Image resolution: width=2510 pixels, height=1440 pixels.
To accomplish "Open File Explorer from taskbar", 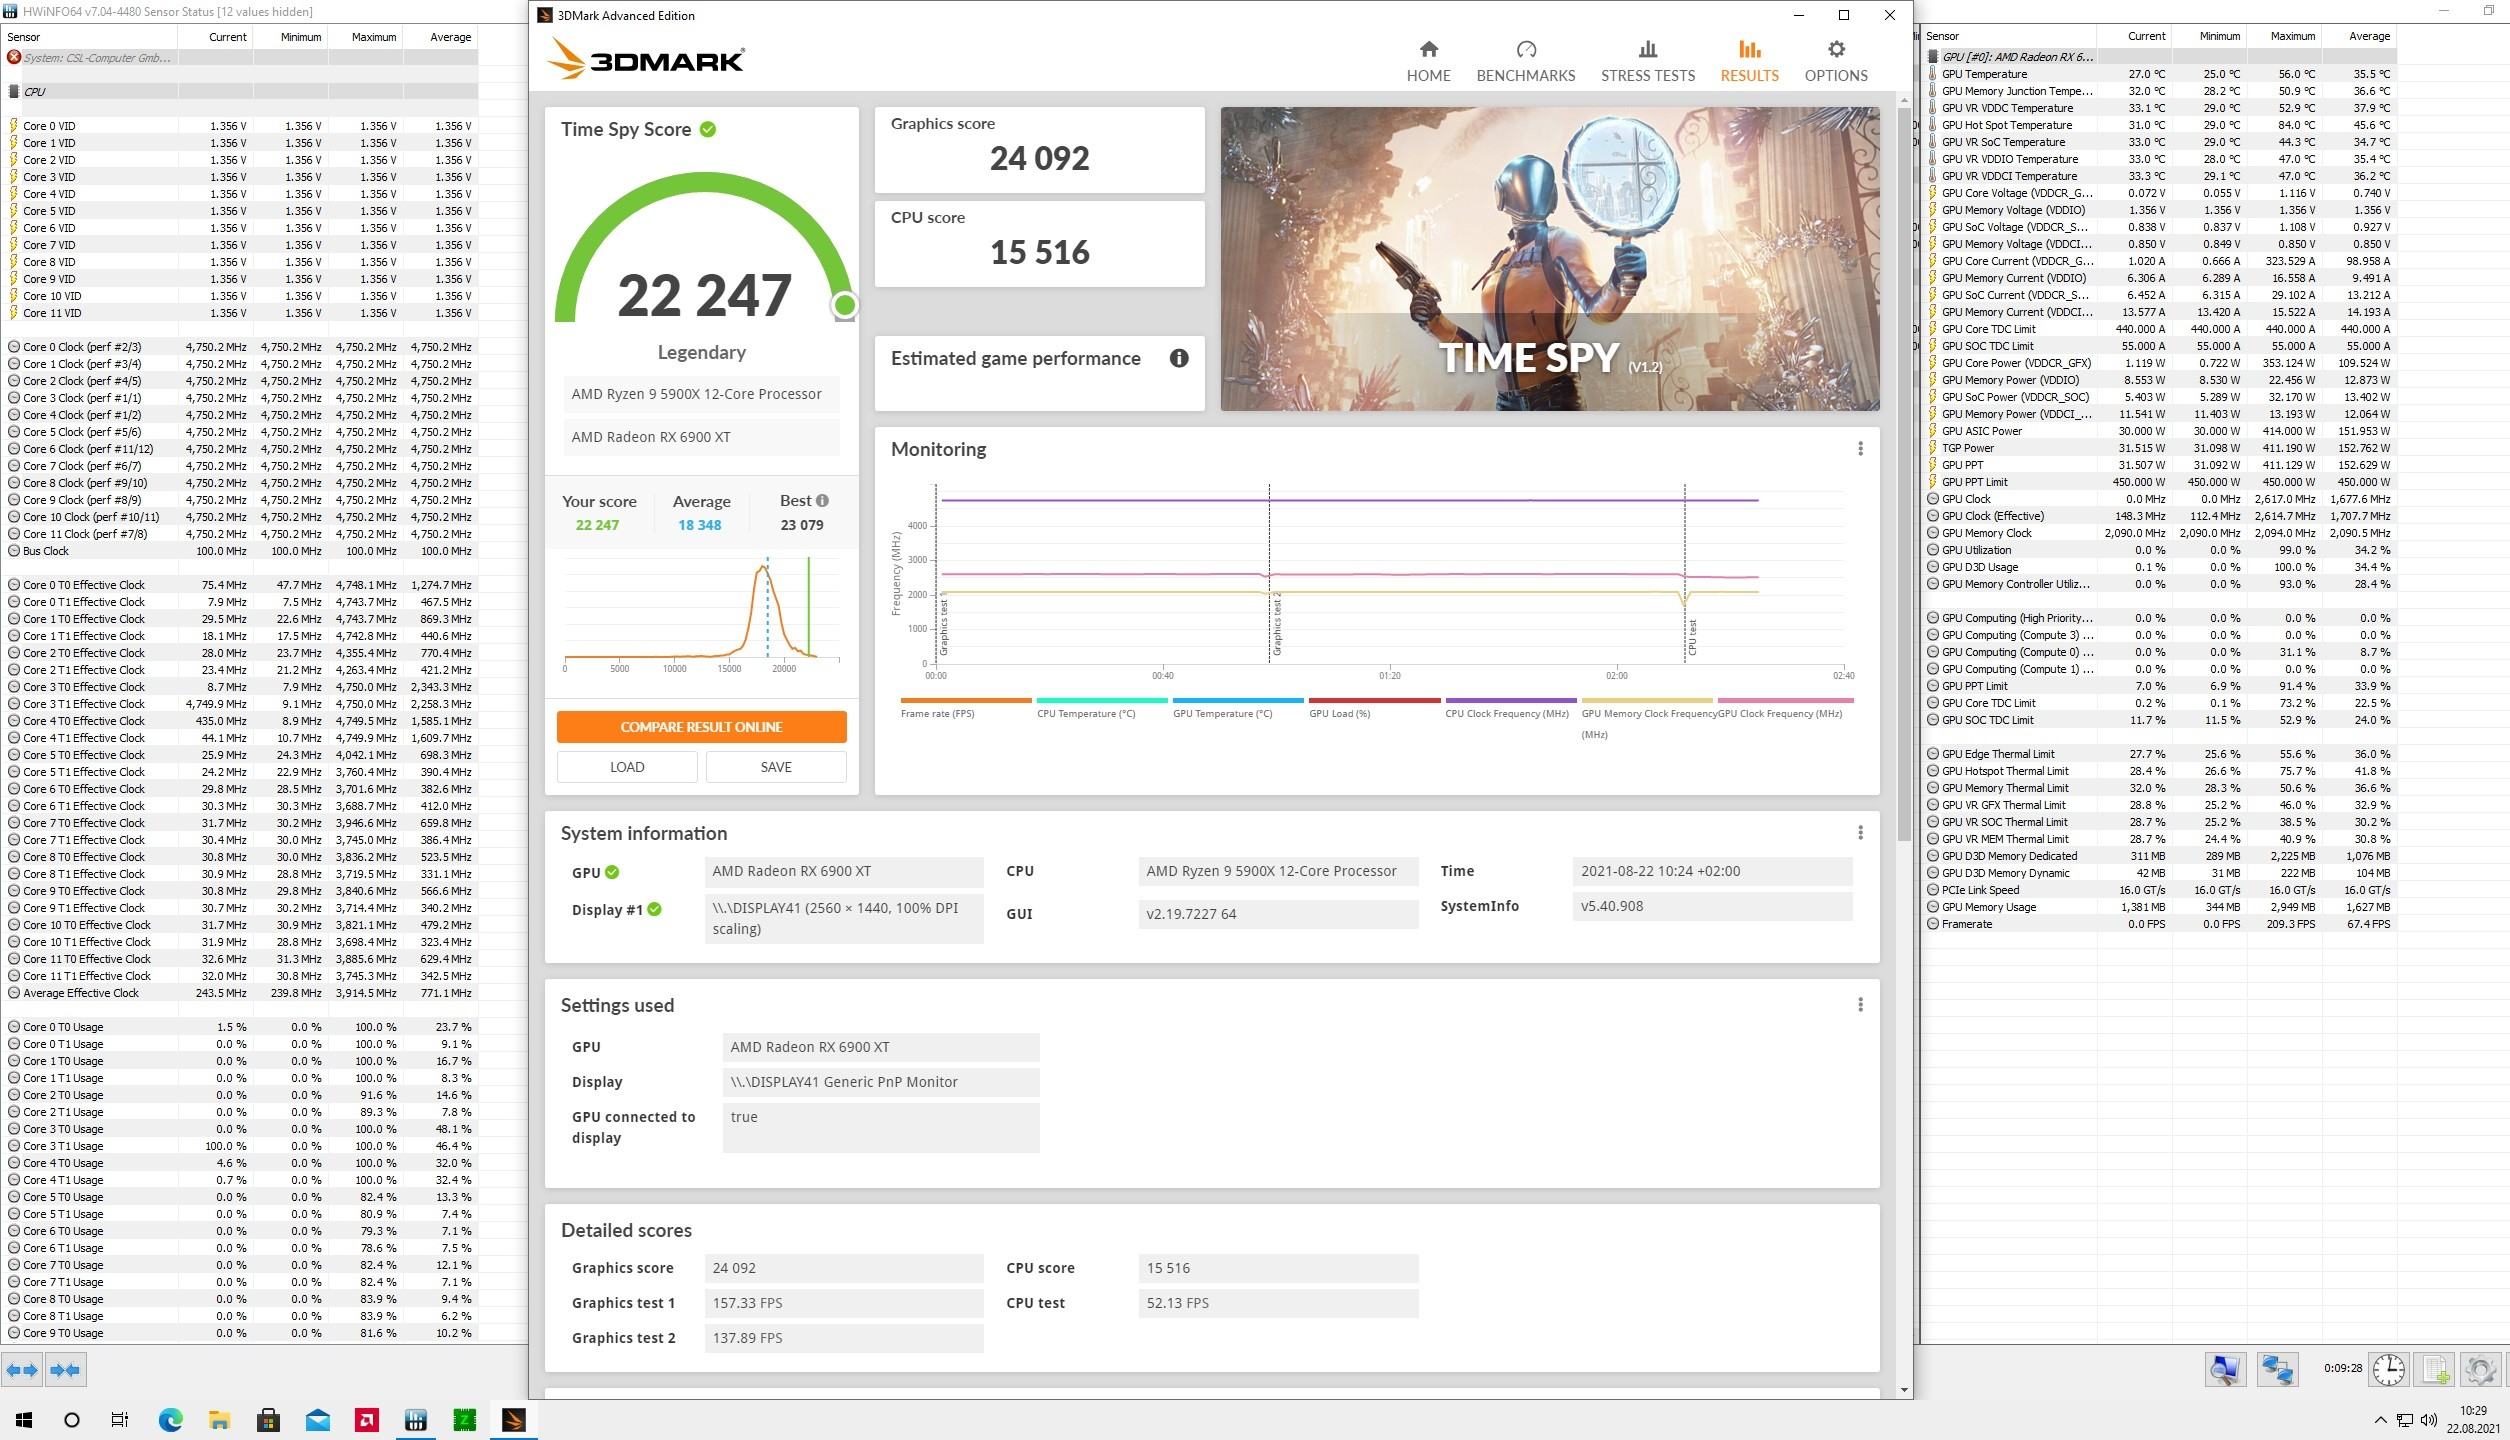I will pyautogui.click(x=219, y=1420).
